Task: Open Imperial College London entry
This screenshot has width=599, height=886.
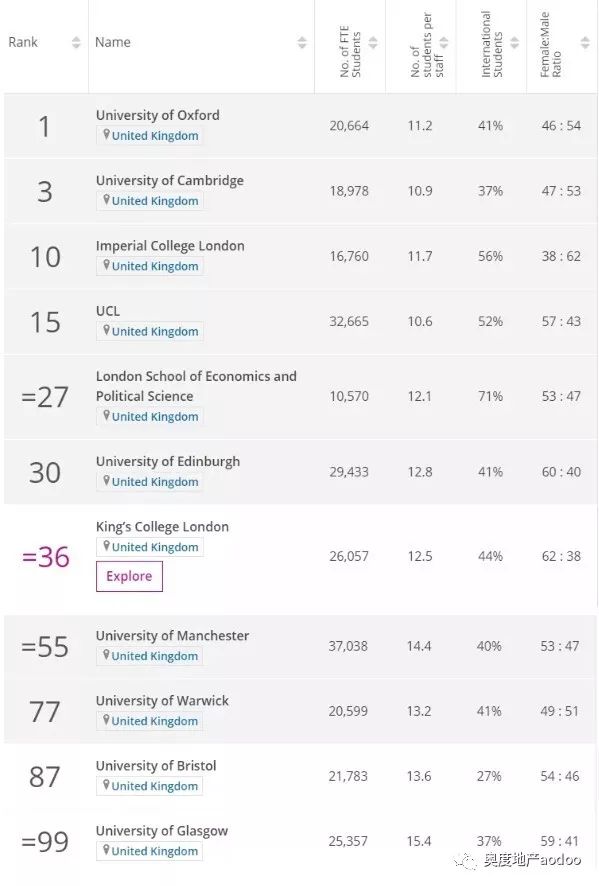Action: point(170,246)
